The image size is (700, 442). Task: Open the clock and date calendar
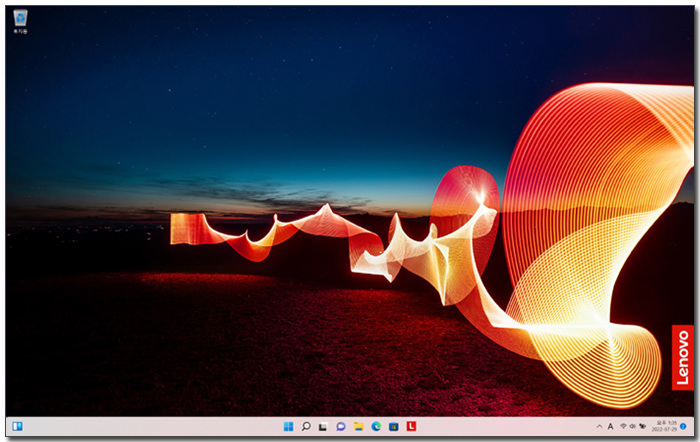[663, 426]
